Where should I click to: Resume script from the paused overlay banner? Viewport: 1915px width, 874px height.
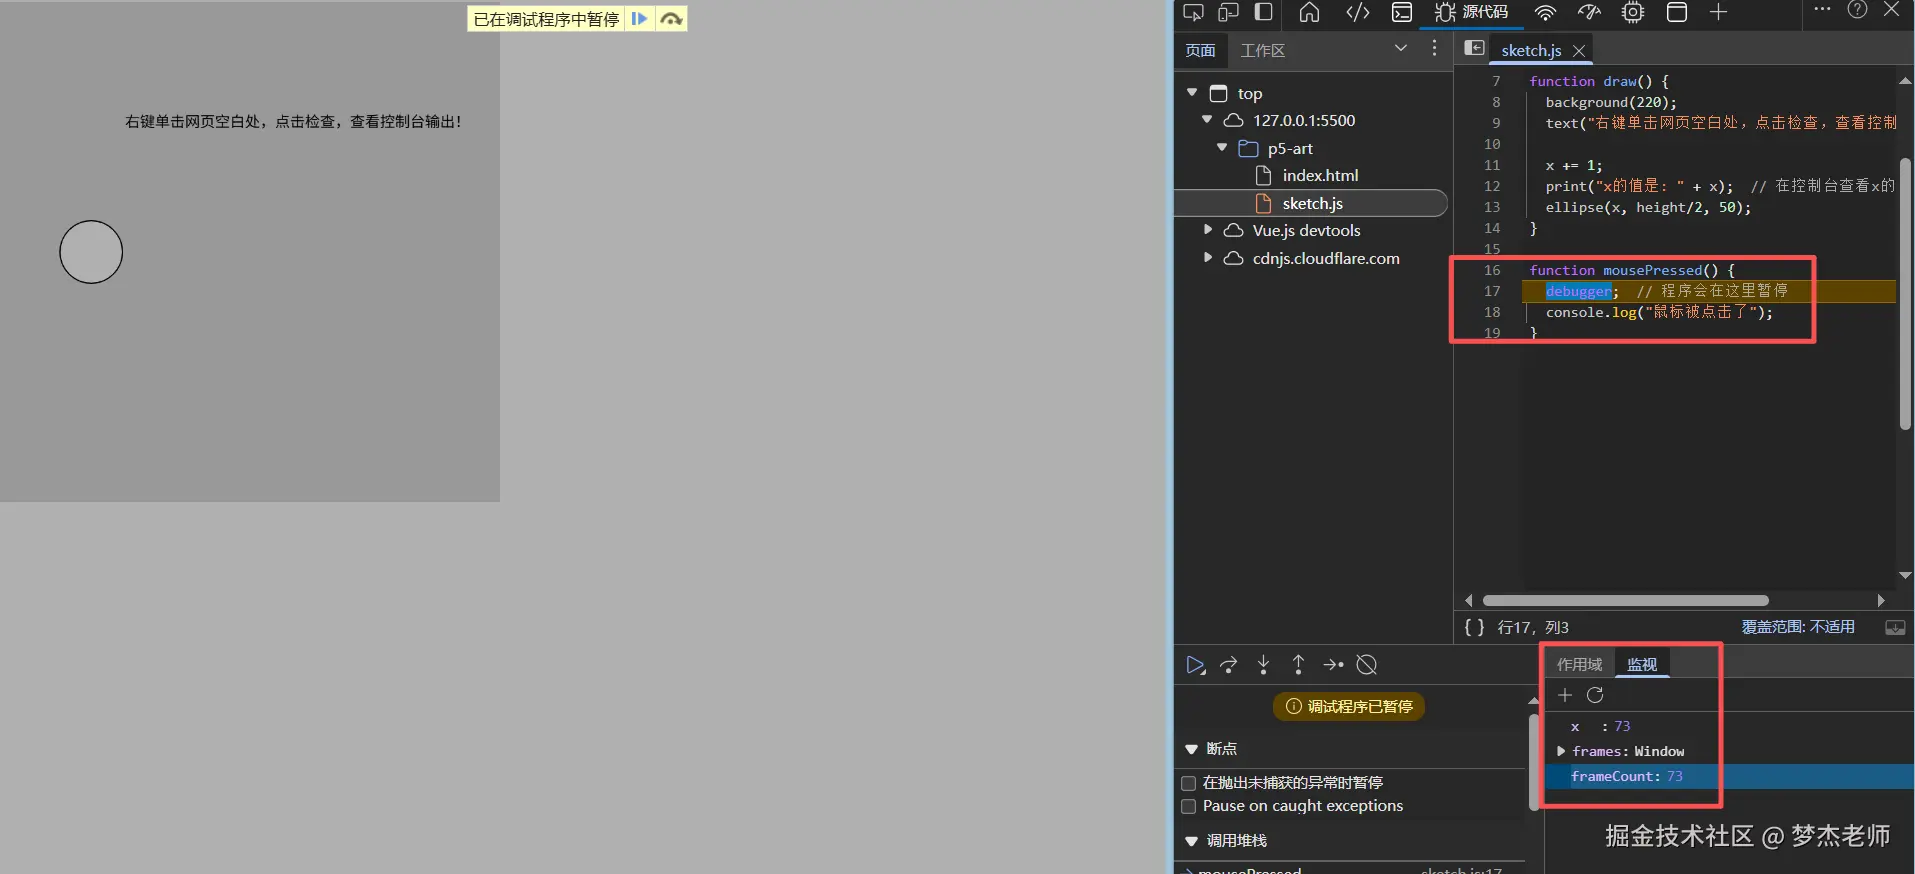pyautogui.click(x=640, y=19)
